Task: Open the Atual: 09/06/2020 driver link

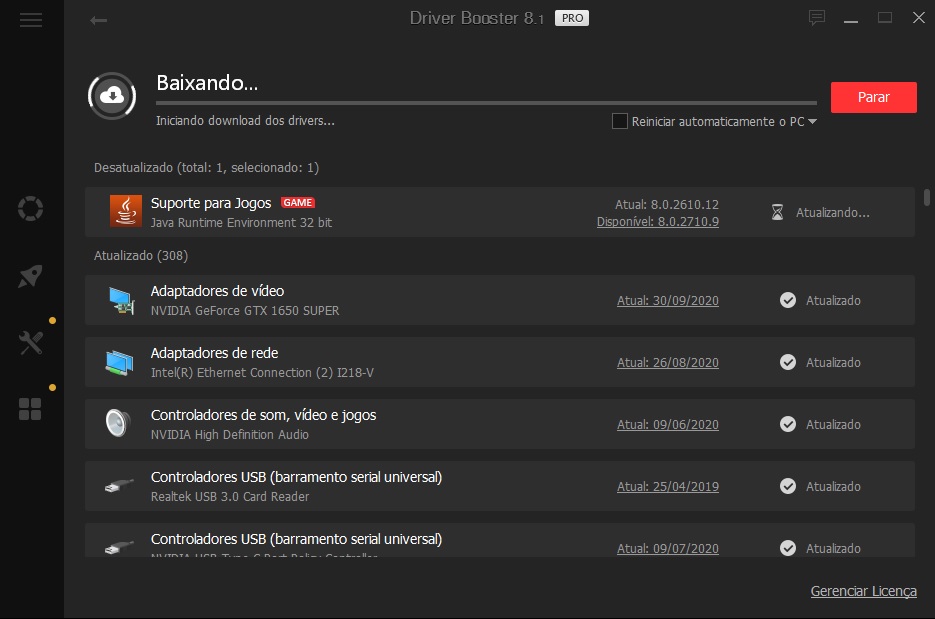Action: (x=668, y=425)
